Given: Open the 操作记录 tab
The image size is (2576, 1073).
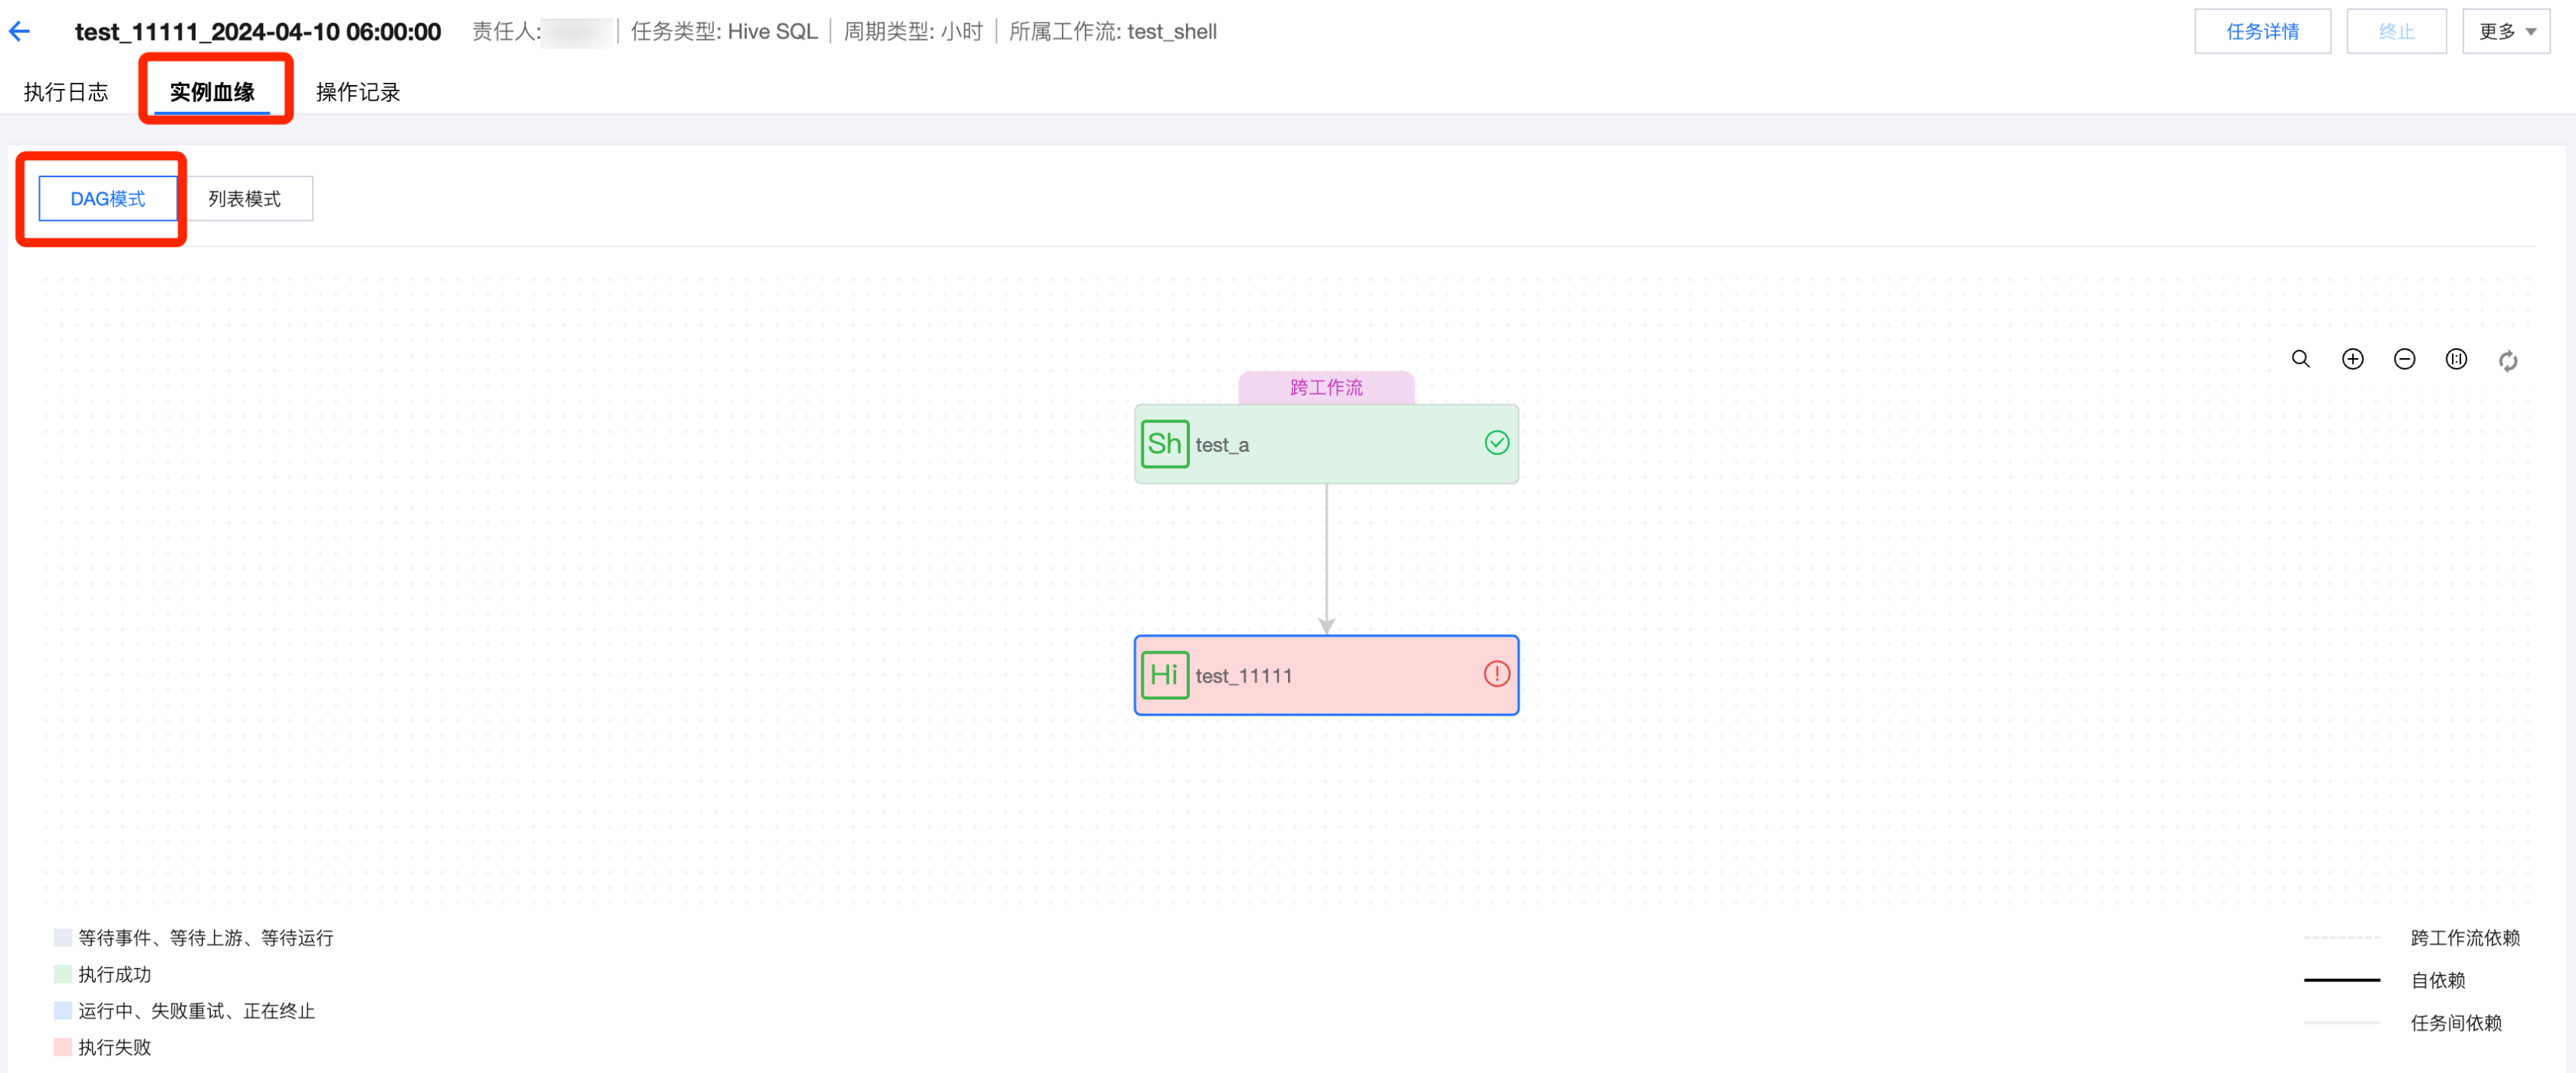Looking at the screenshot, I should pyautogui.click(x=358, y=92).
